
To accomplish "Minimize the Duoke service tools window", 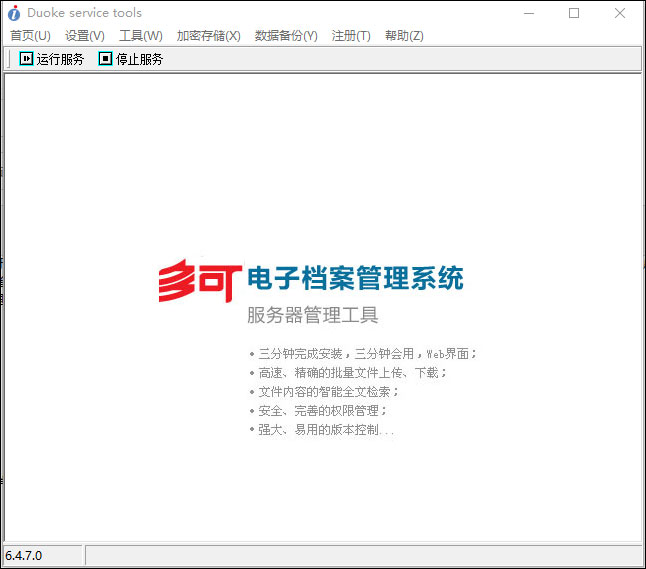I will click(527, 13).
